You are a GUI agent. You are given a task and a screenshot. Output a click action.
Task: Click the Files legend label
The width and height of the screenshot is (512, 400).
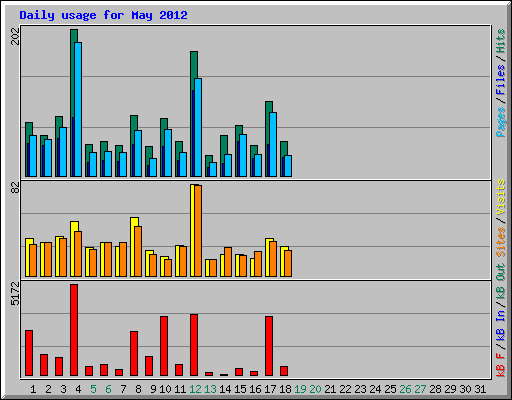pos(501,80)
